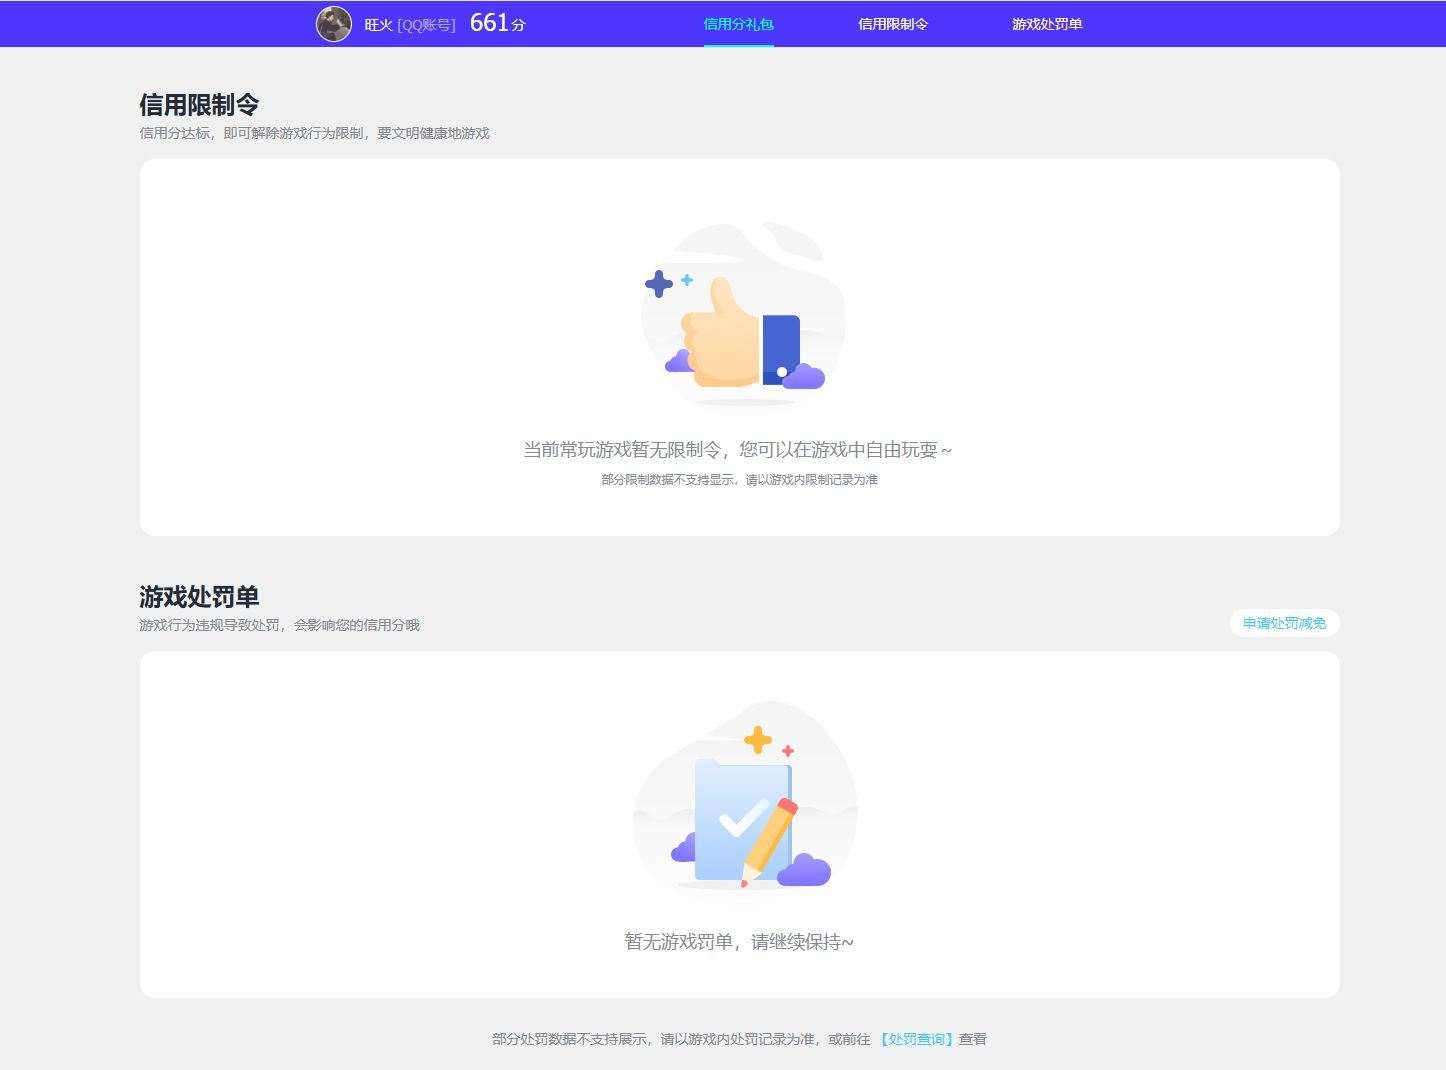This screenshot has width=1446, height=1070.
Task: Switch to the 信用限制令 tab
Action: (893, 24)
